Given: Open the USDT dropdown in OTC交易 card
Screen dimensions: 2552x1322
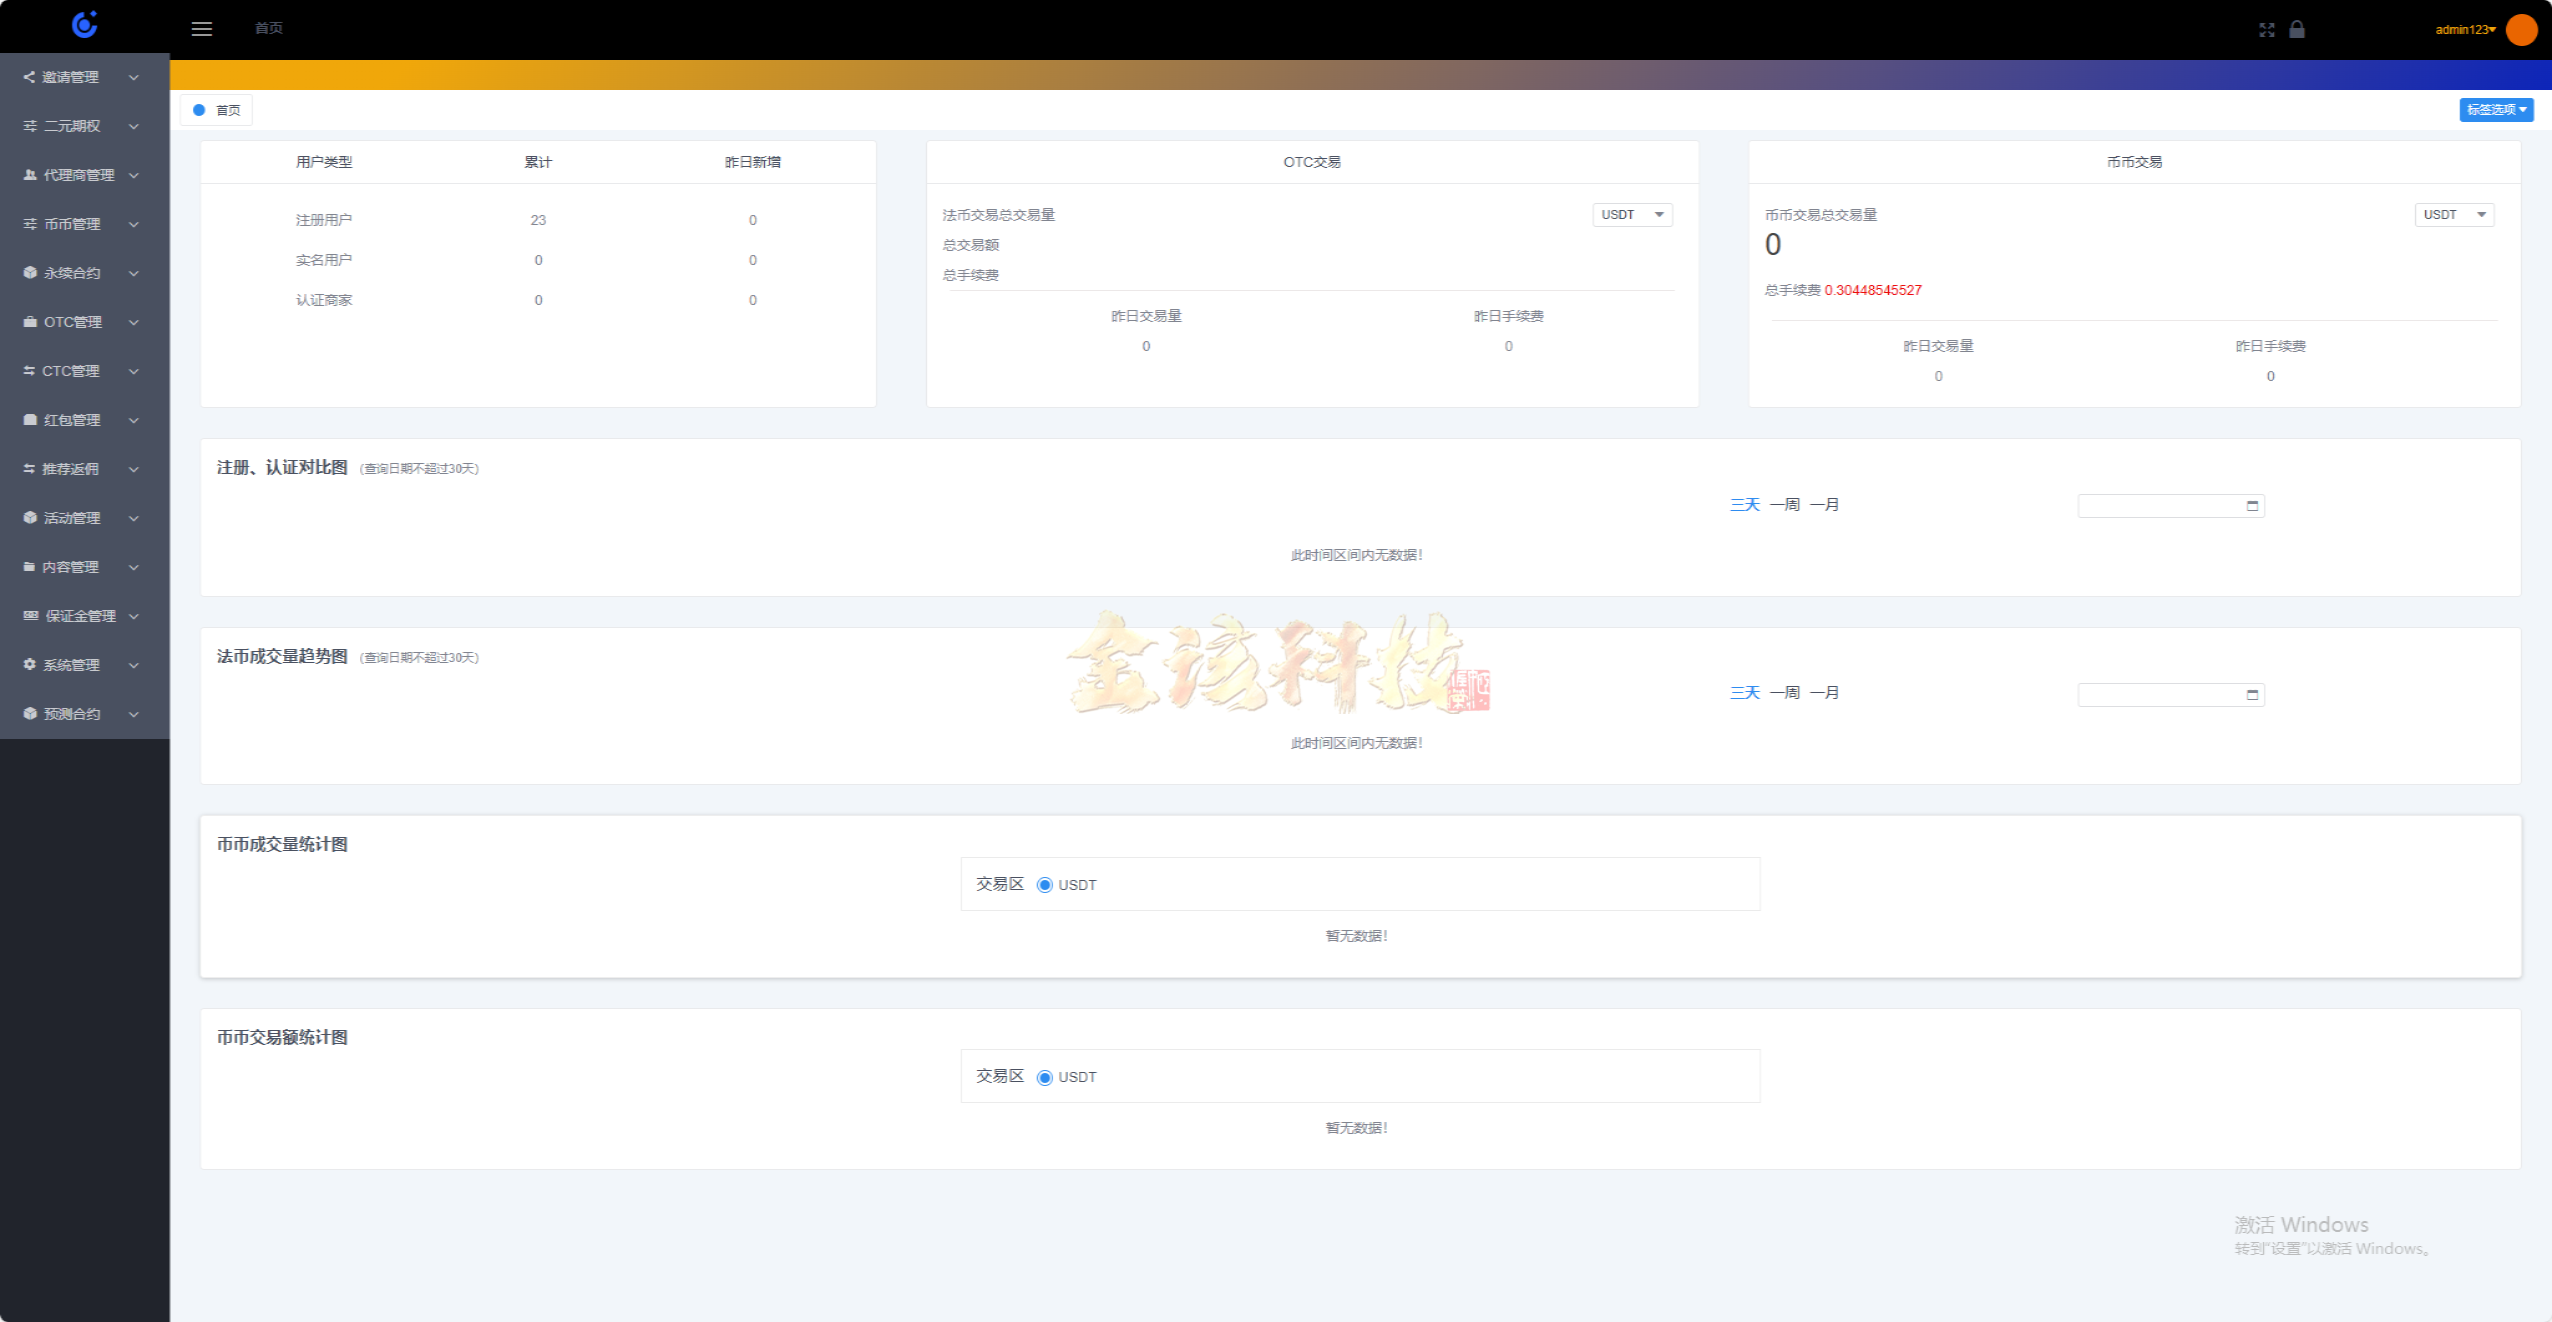Looking at the screenshot, I should [x=1632, y=215].
